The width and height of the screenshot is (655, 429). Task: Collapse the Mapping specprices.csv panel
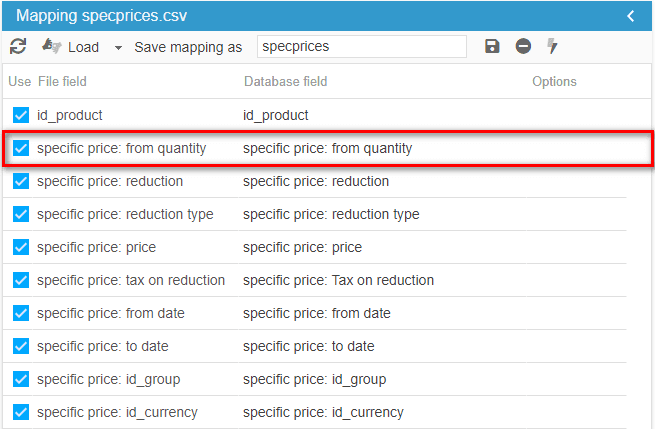[631, 15]
